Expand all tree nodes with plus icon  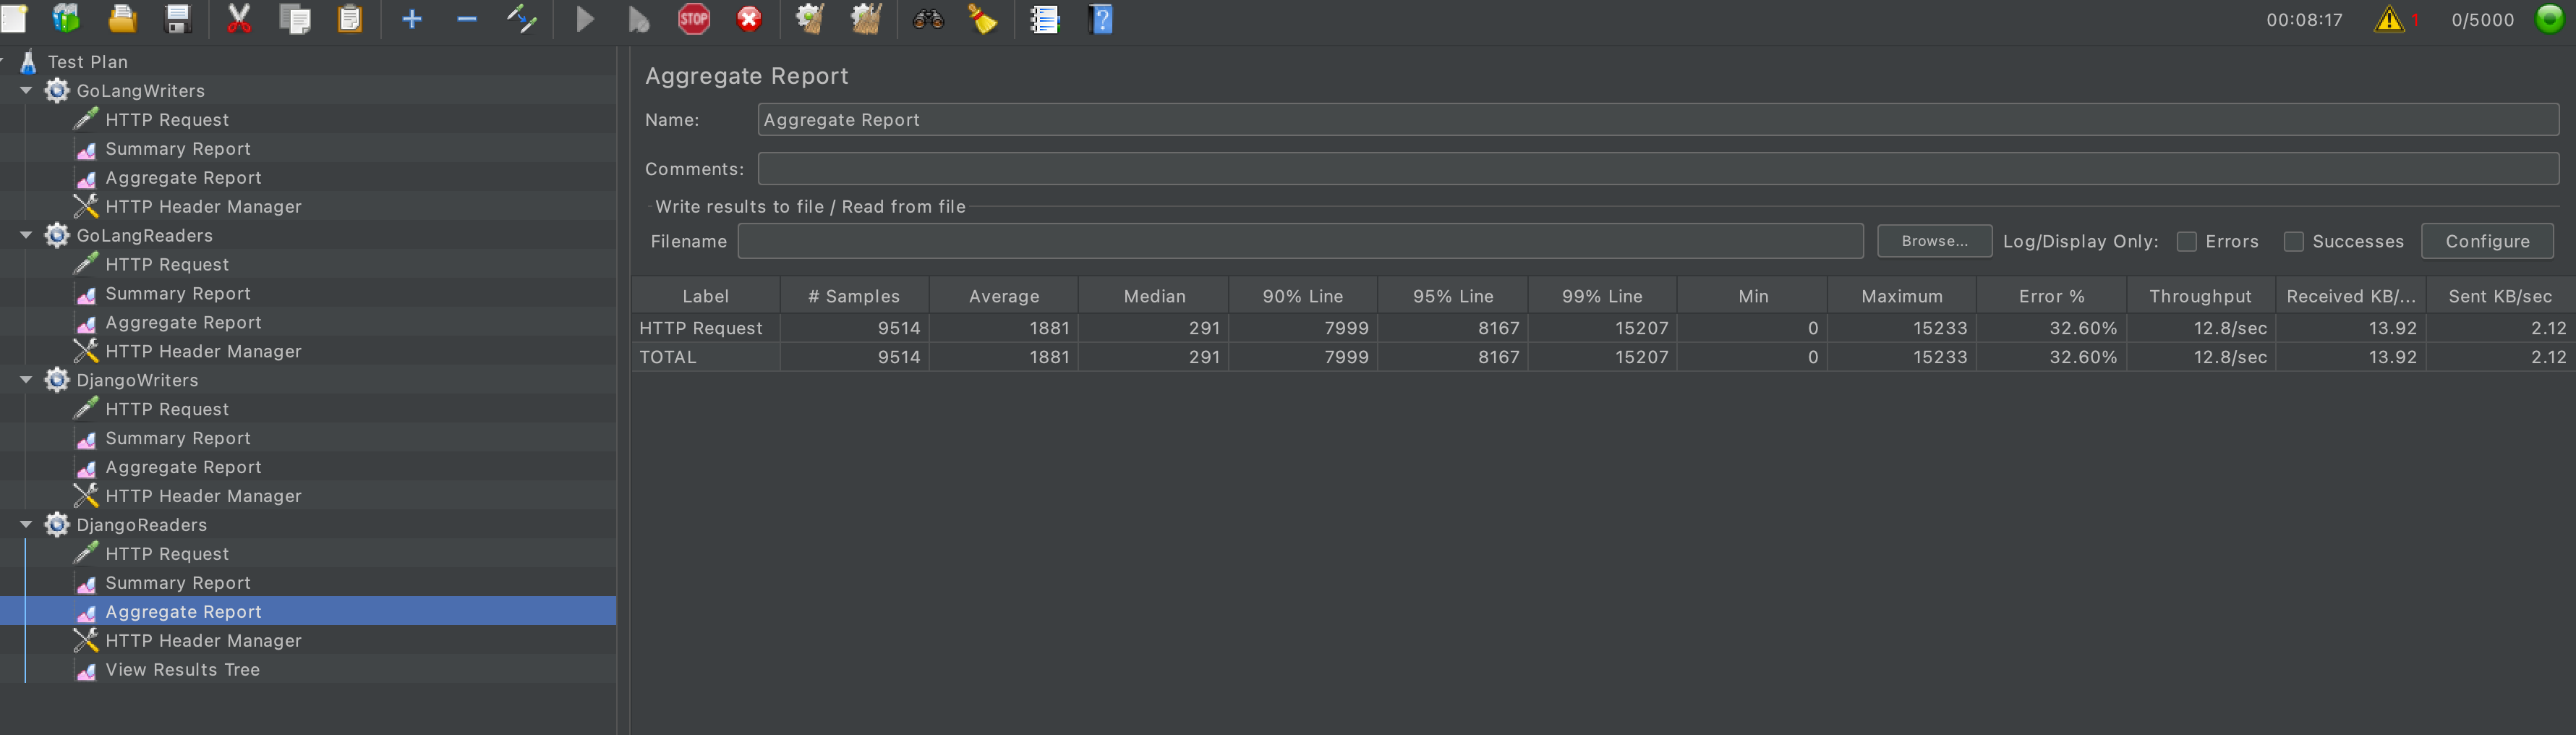[x=411, y=19]
